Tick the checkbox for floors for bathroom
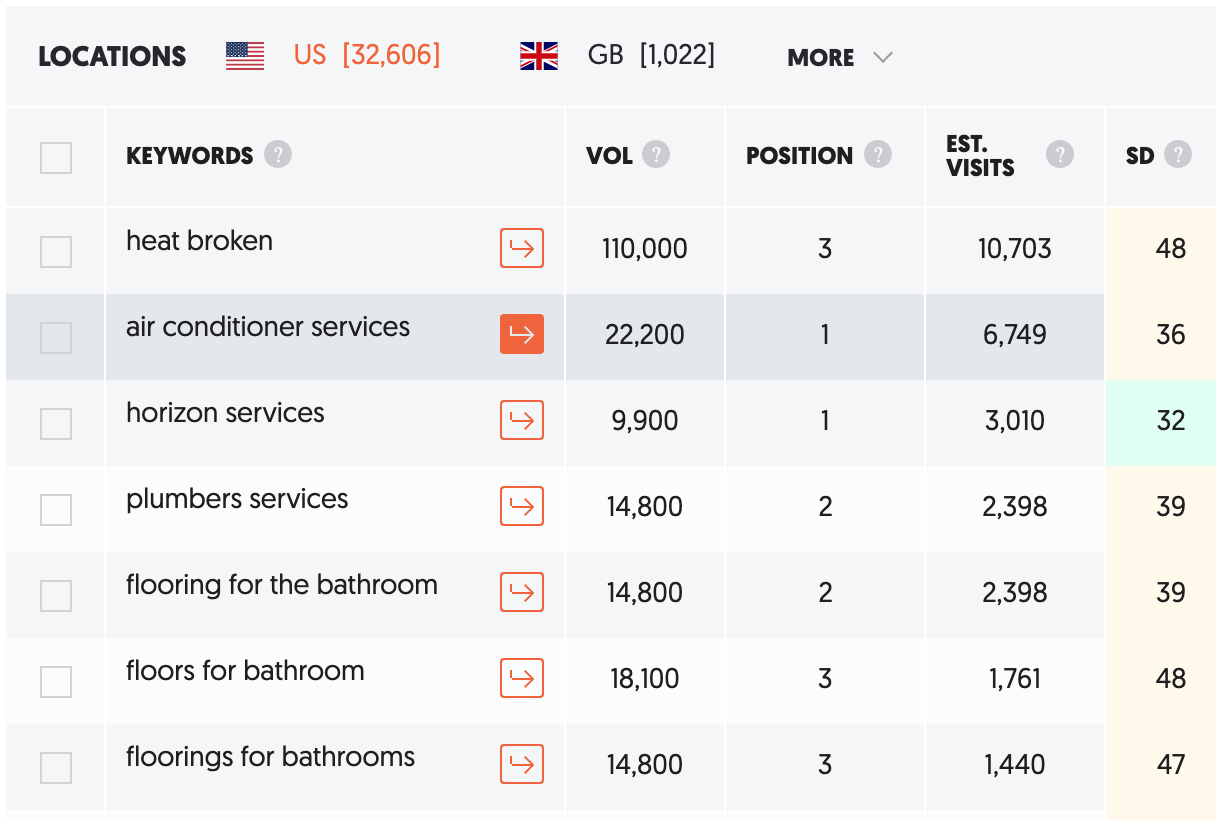 tap(56, 682)
